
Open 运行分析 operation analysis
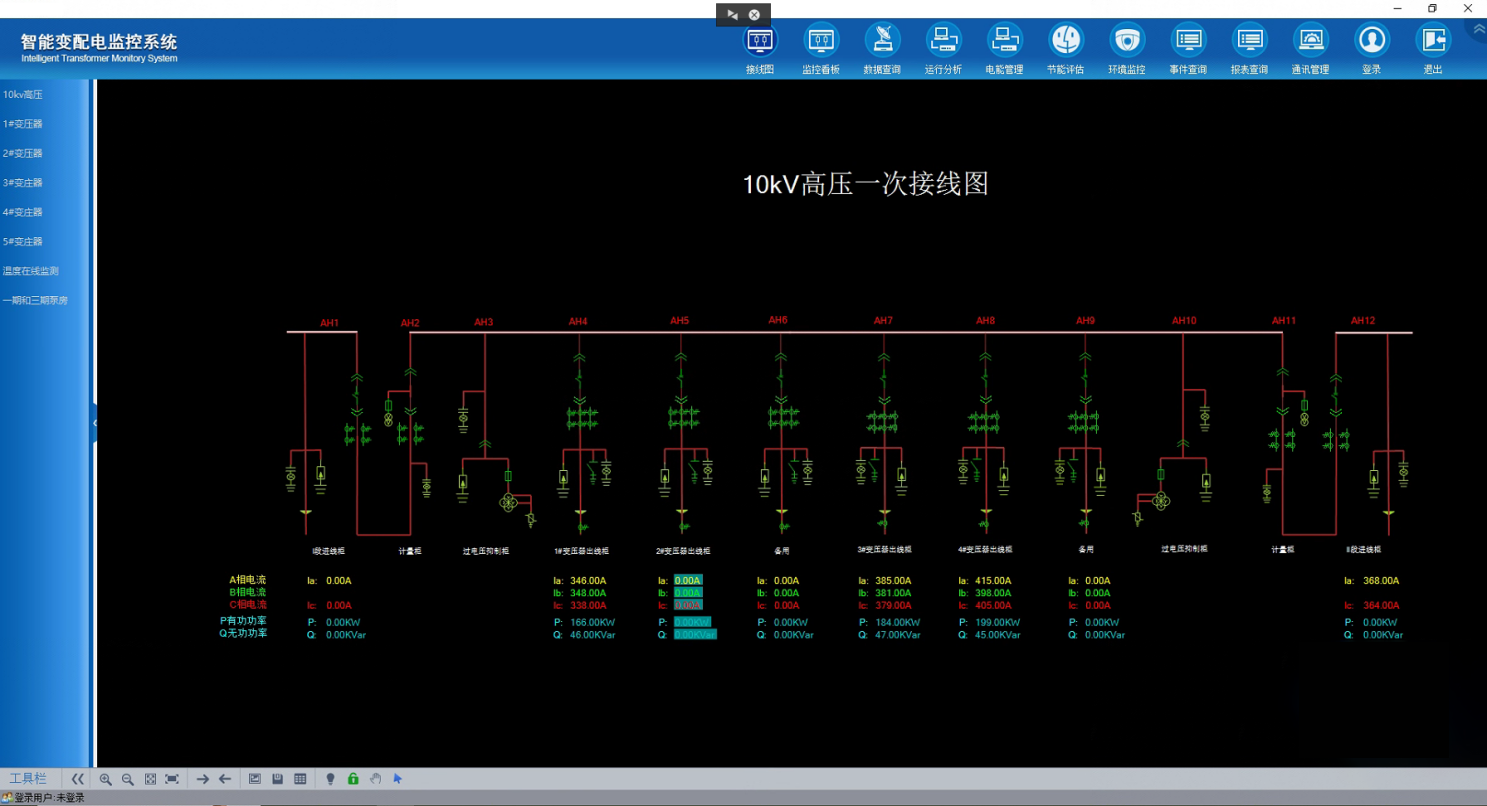[943, 49]
